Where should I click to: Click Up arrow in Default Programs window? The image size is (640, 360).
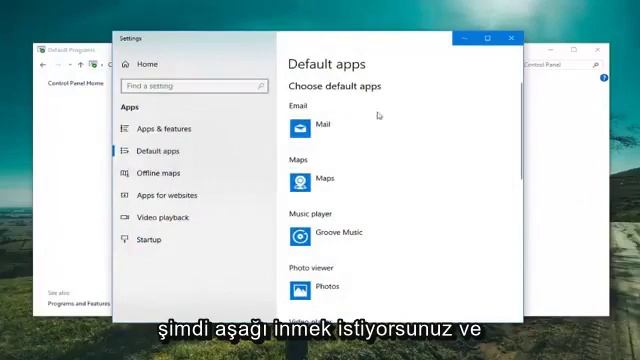(x=80, y=64)
